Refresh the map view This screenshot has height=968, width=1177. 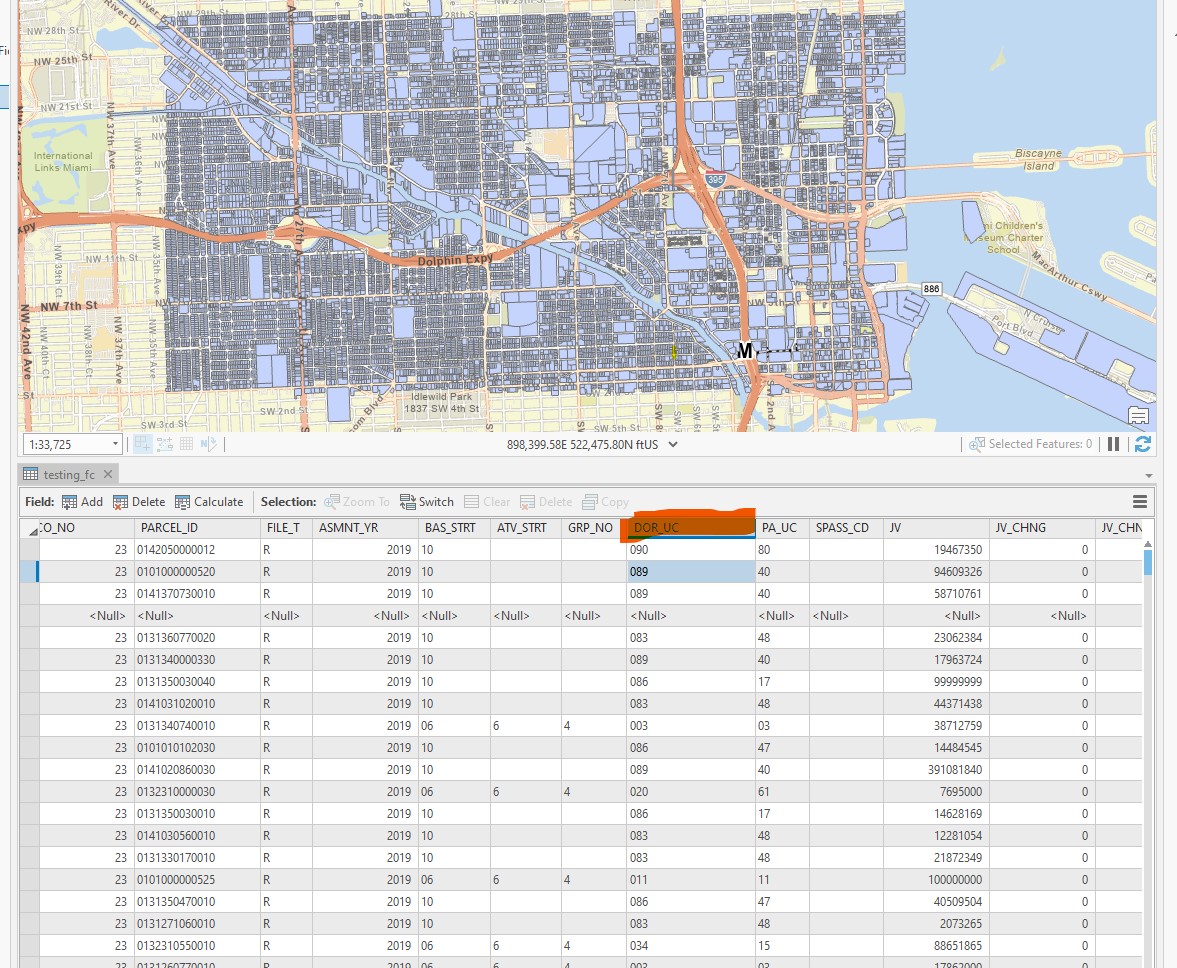[1143, 444]
